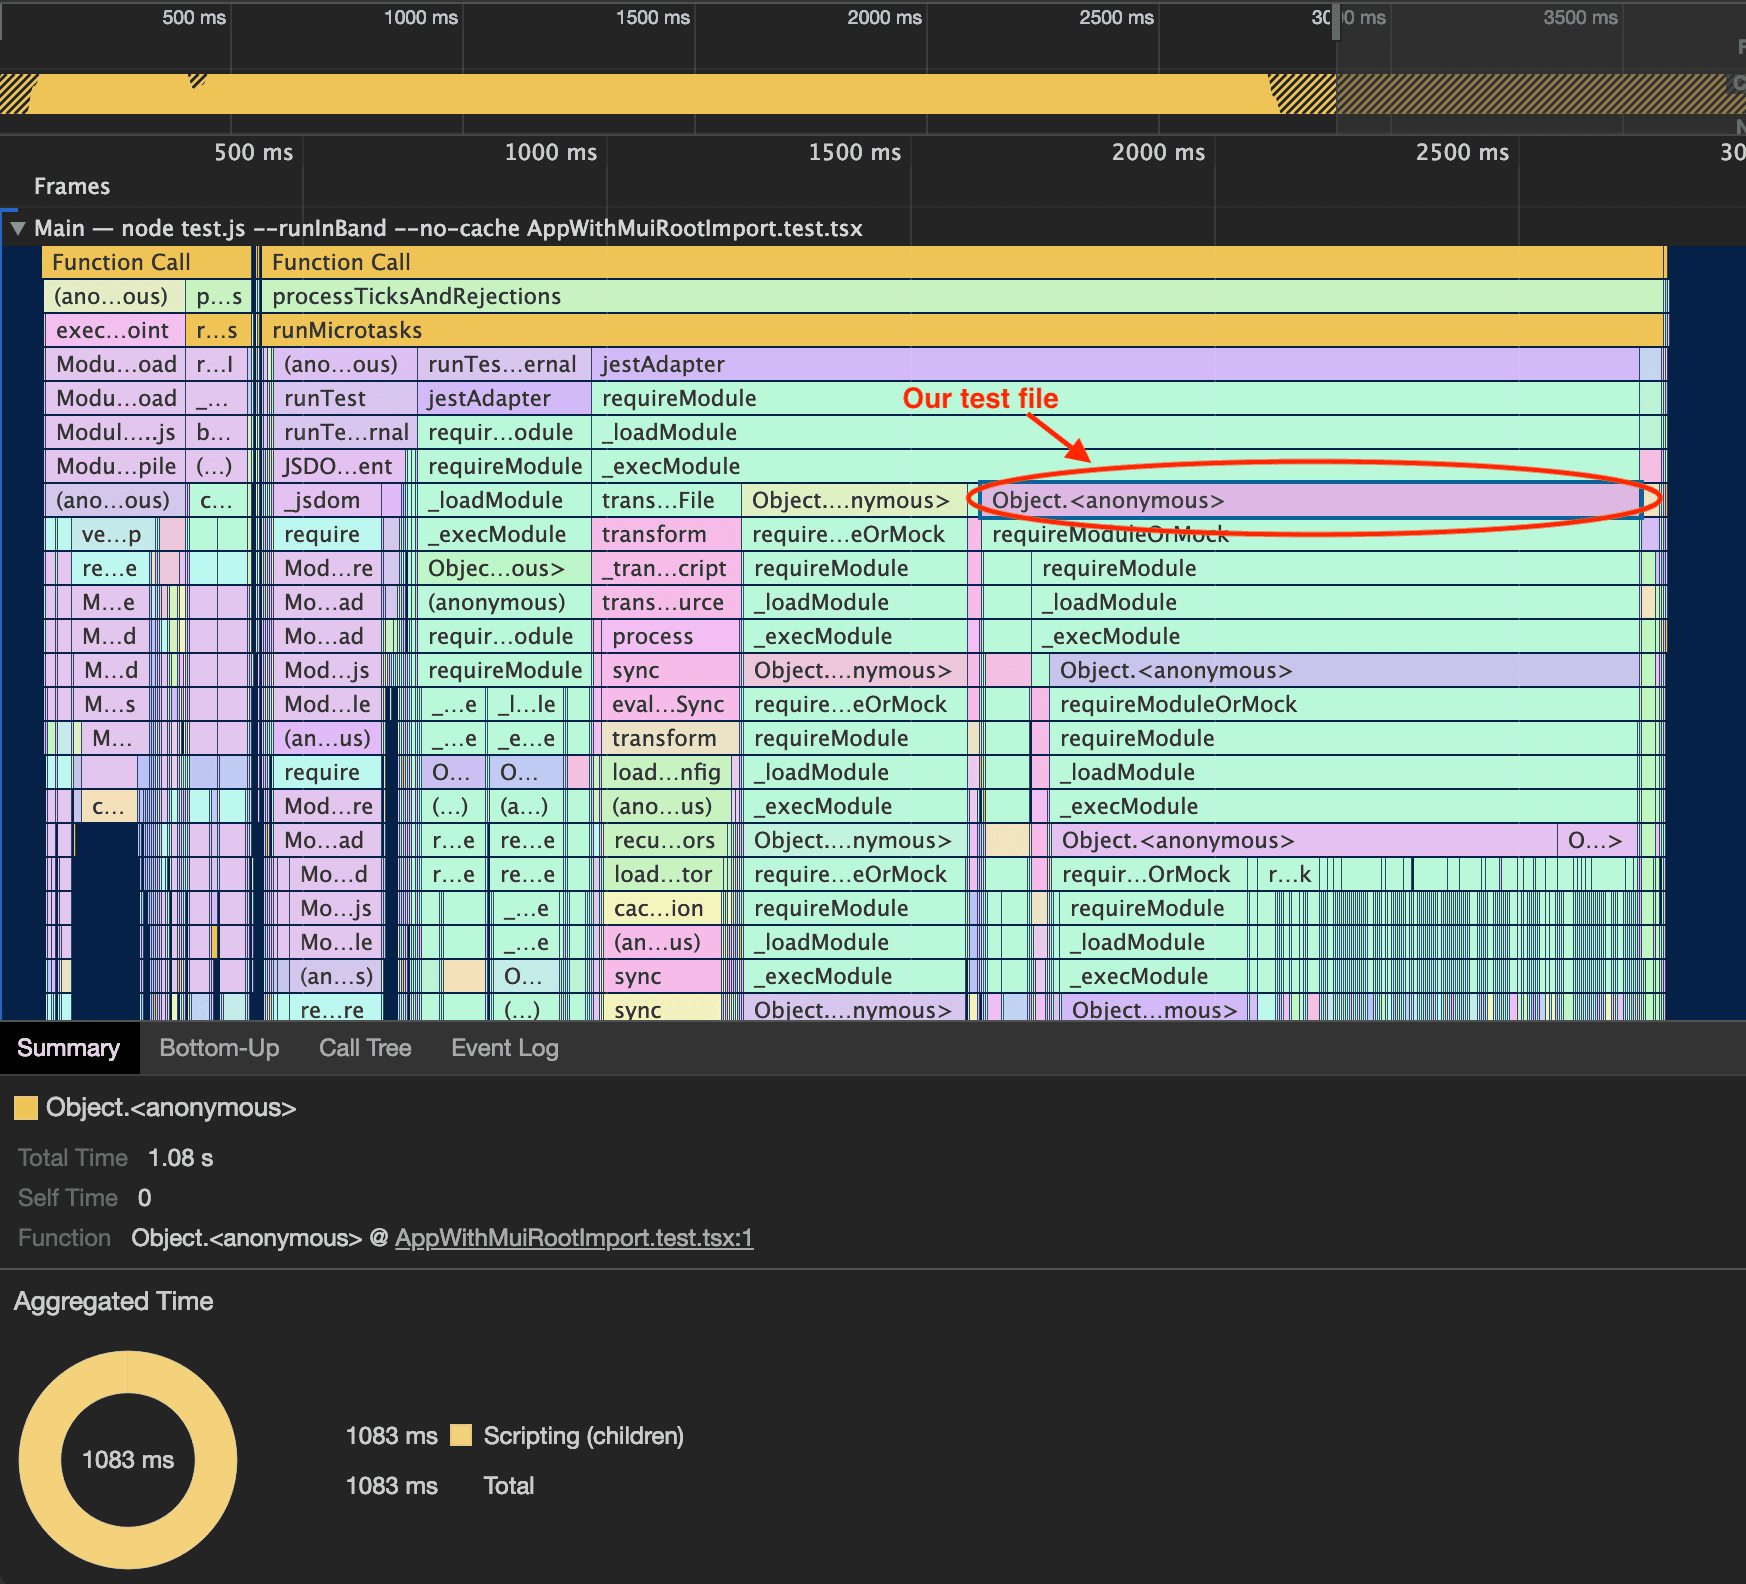The width and height of the screenshot is (1746, 1584).
Task: Click the Scripting (children) legend swatch
Action: [x=461, y=1436]
